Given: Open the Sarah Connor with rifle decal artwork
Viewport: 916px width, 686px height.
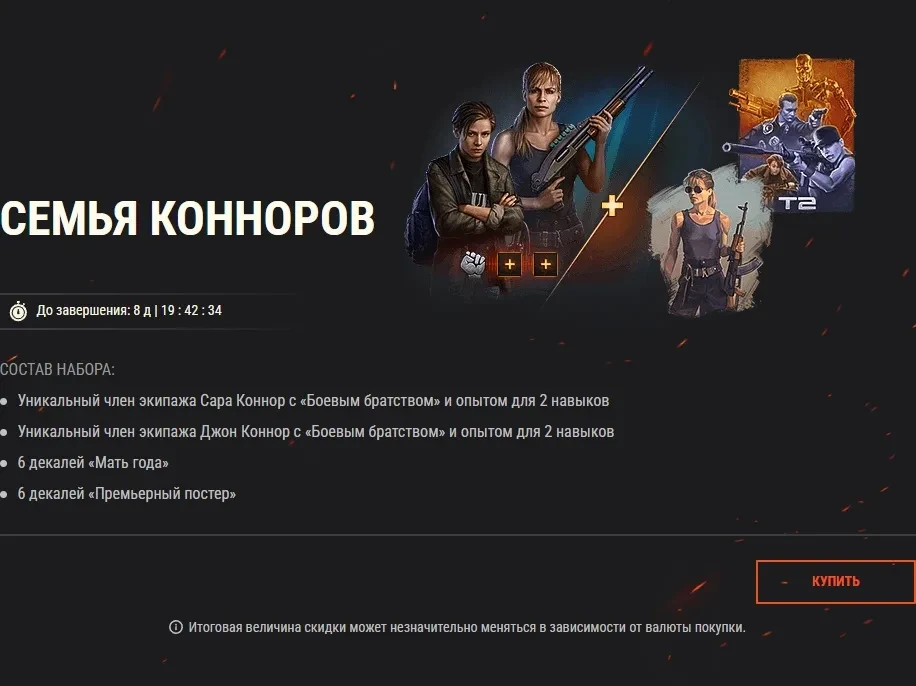Looking at the screenshot, I should click(710, 242).
